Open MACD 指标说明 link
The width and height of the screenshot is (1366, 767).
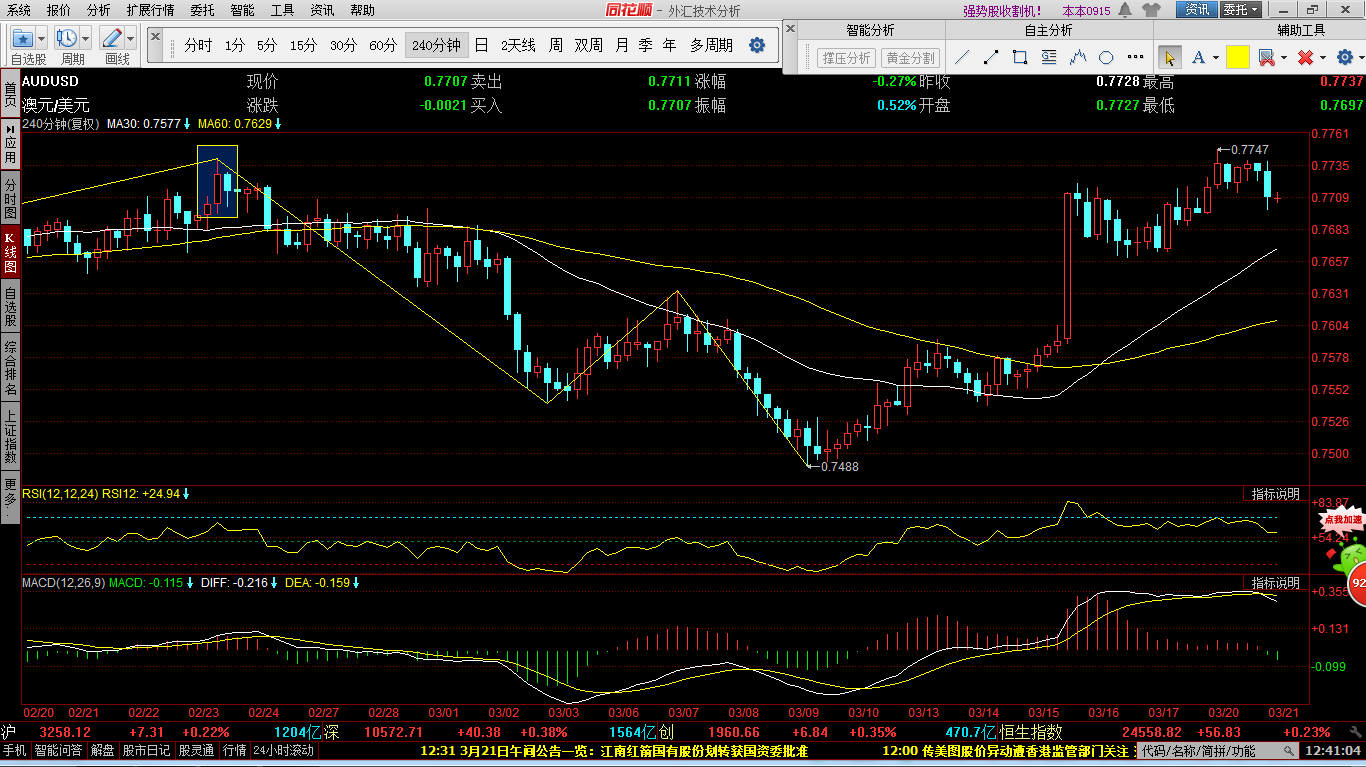click(1275, 583)
